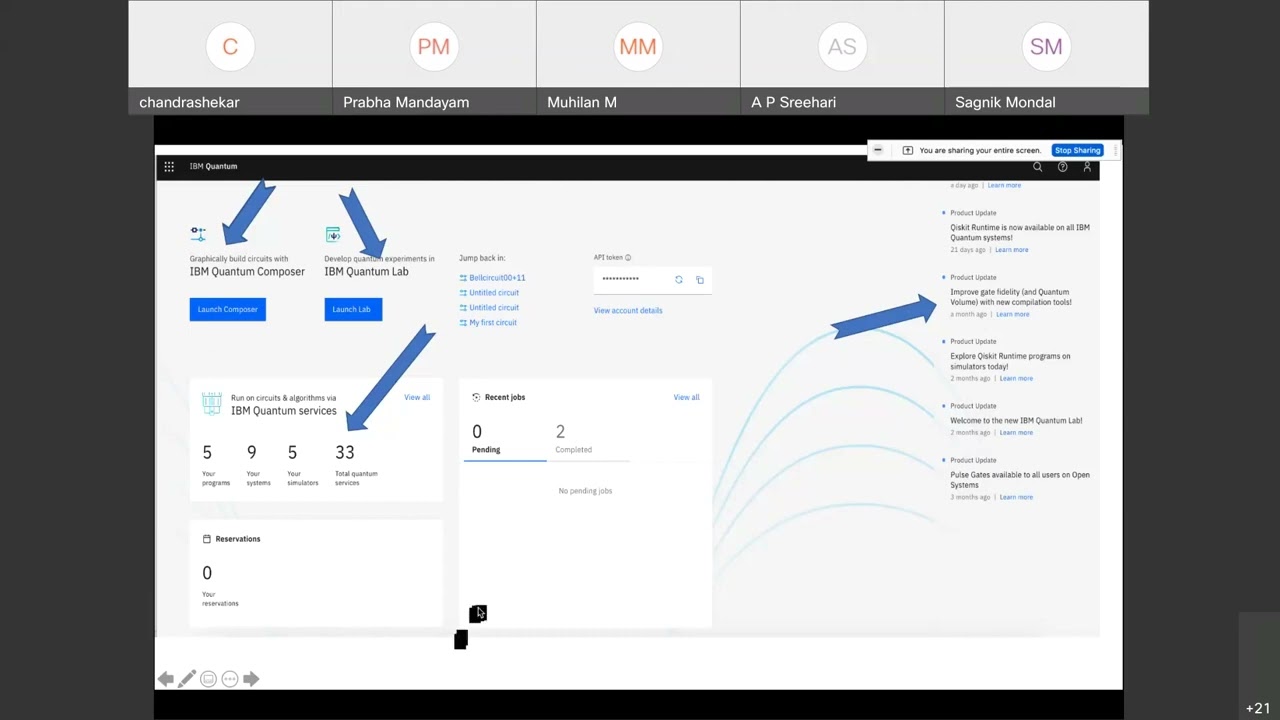The width and height of the screenshot is (1280, 720).
Task: Learn more about new IBM Quantum Lab
Action: point(1016,433)
